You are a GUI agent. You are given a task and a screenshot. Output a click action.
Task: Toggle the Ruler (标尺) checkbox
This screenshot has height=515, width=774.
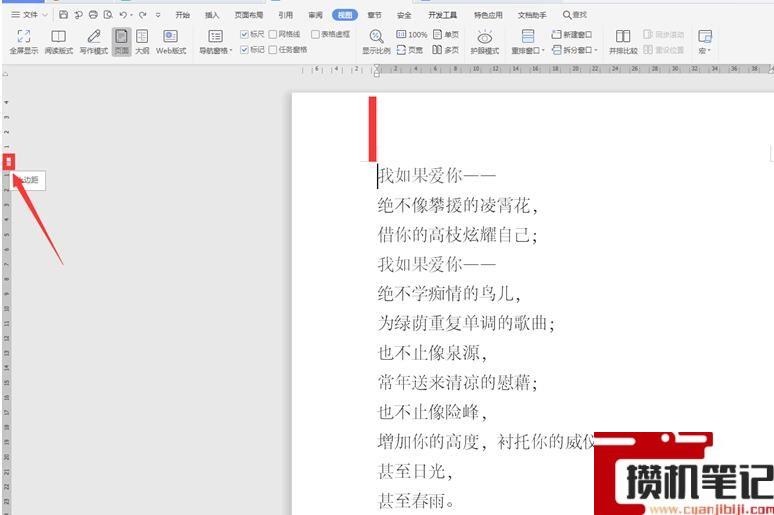(252, 34)
